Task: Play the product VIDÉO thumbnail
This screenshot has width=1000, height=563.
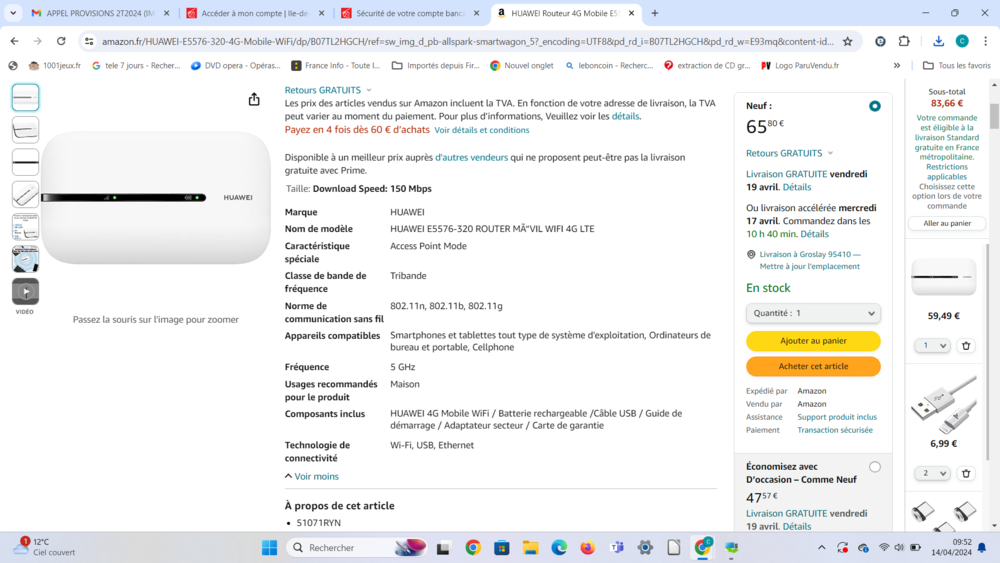Action: point(26,292)
